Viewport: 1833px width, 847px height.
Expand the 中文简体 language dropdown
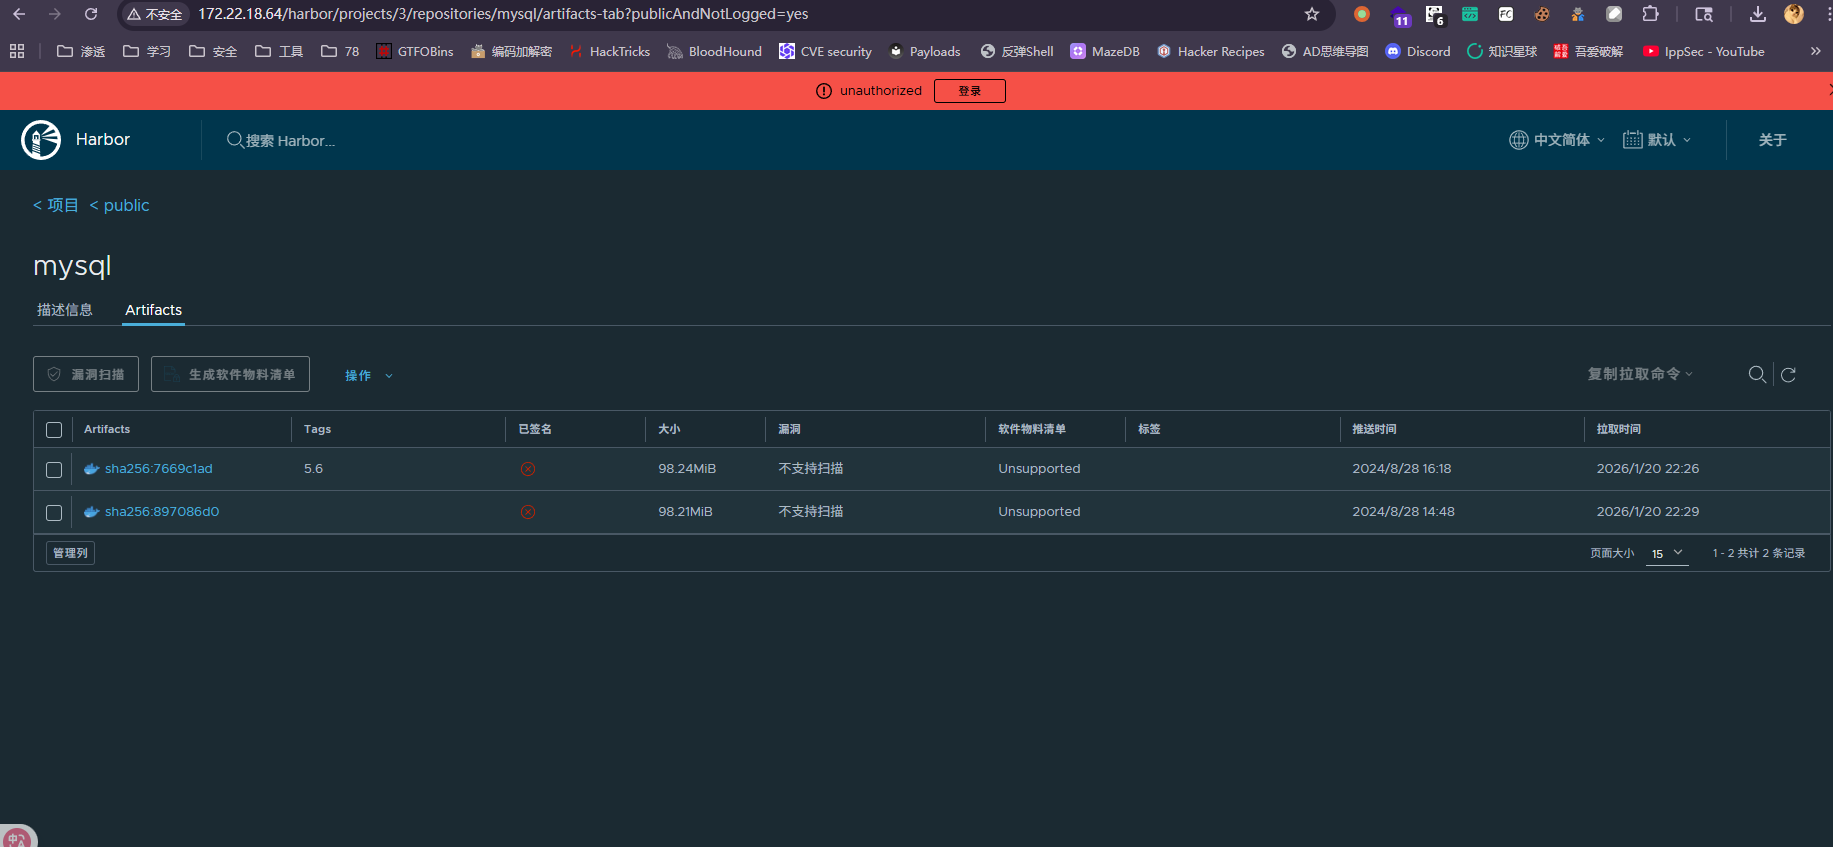[1557, 140]
